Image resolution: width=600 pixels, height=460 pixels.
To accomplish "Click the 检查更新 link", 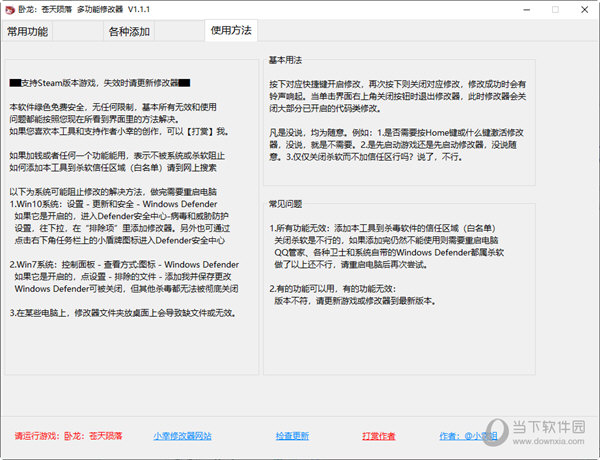I will (x=292, y=436).
